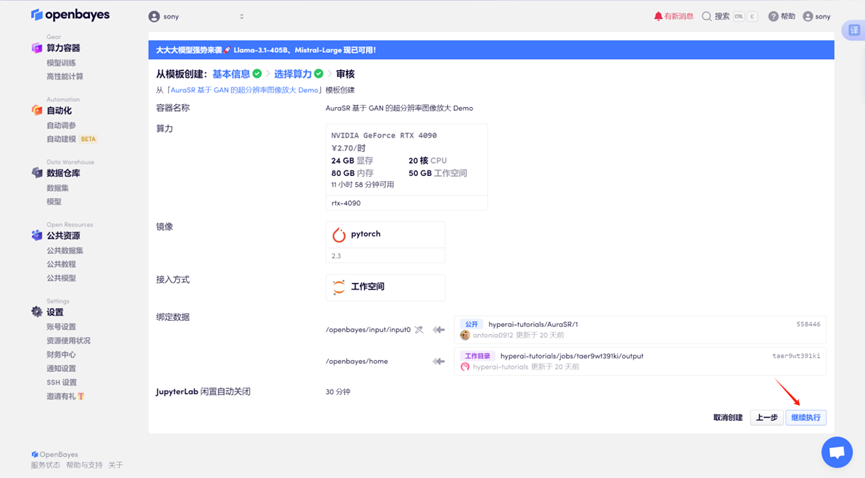Image resolution: width=865 pixels, height=478 pixels.
Task: Click the 继续执行 button
Action: click(806, 417)
